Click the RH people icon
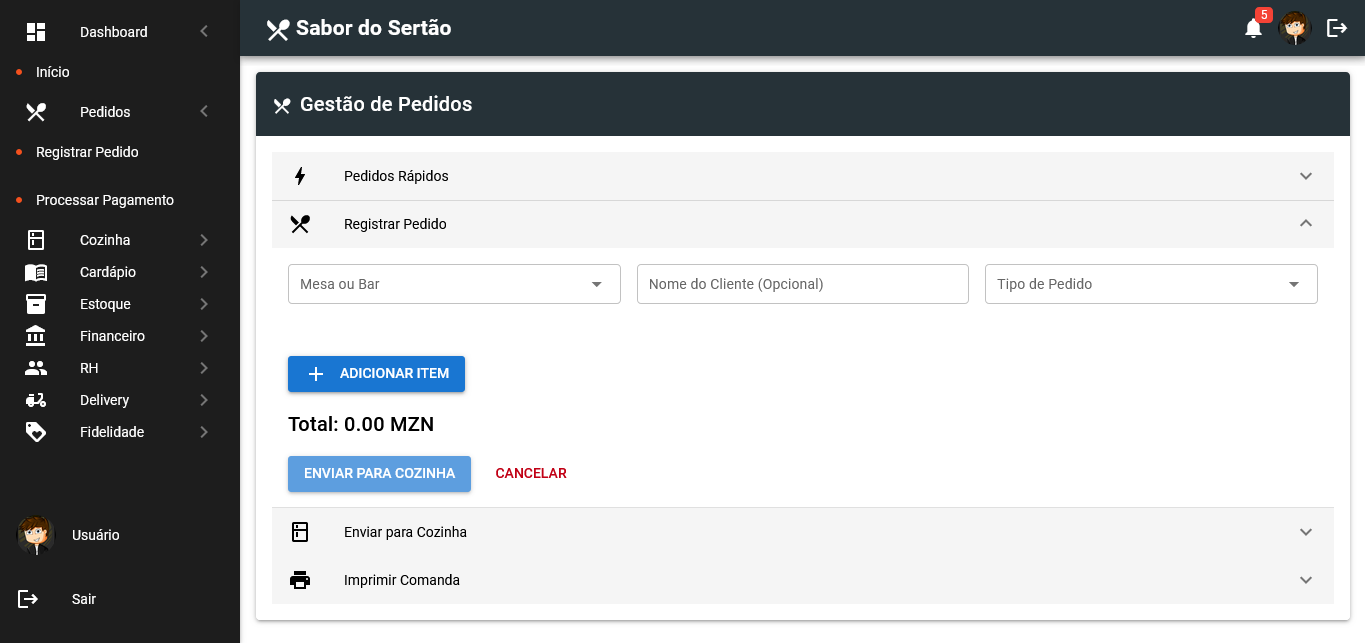 (x=36, y=368)
